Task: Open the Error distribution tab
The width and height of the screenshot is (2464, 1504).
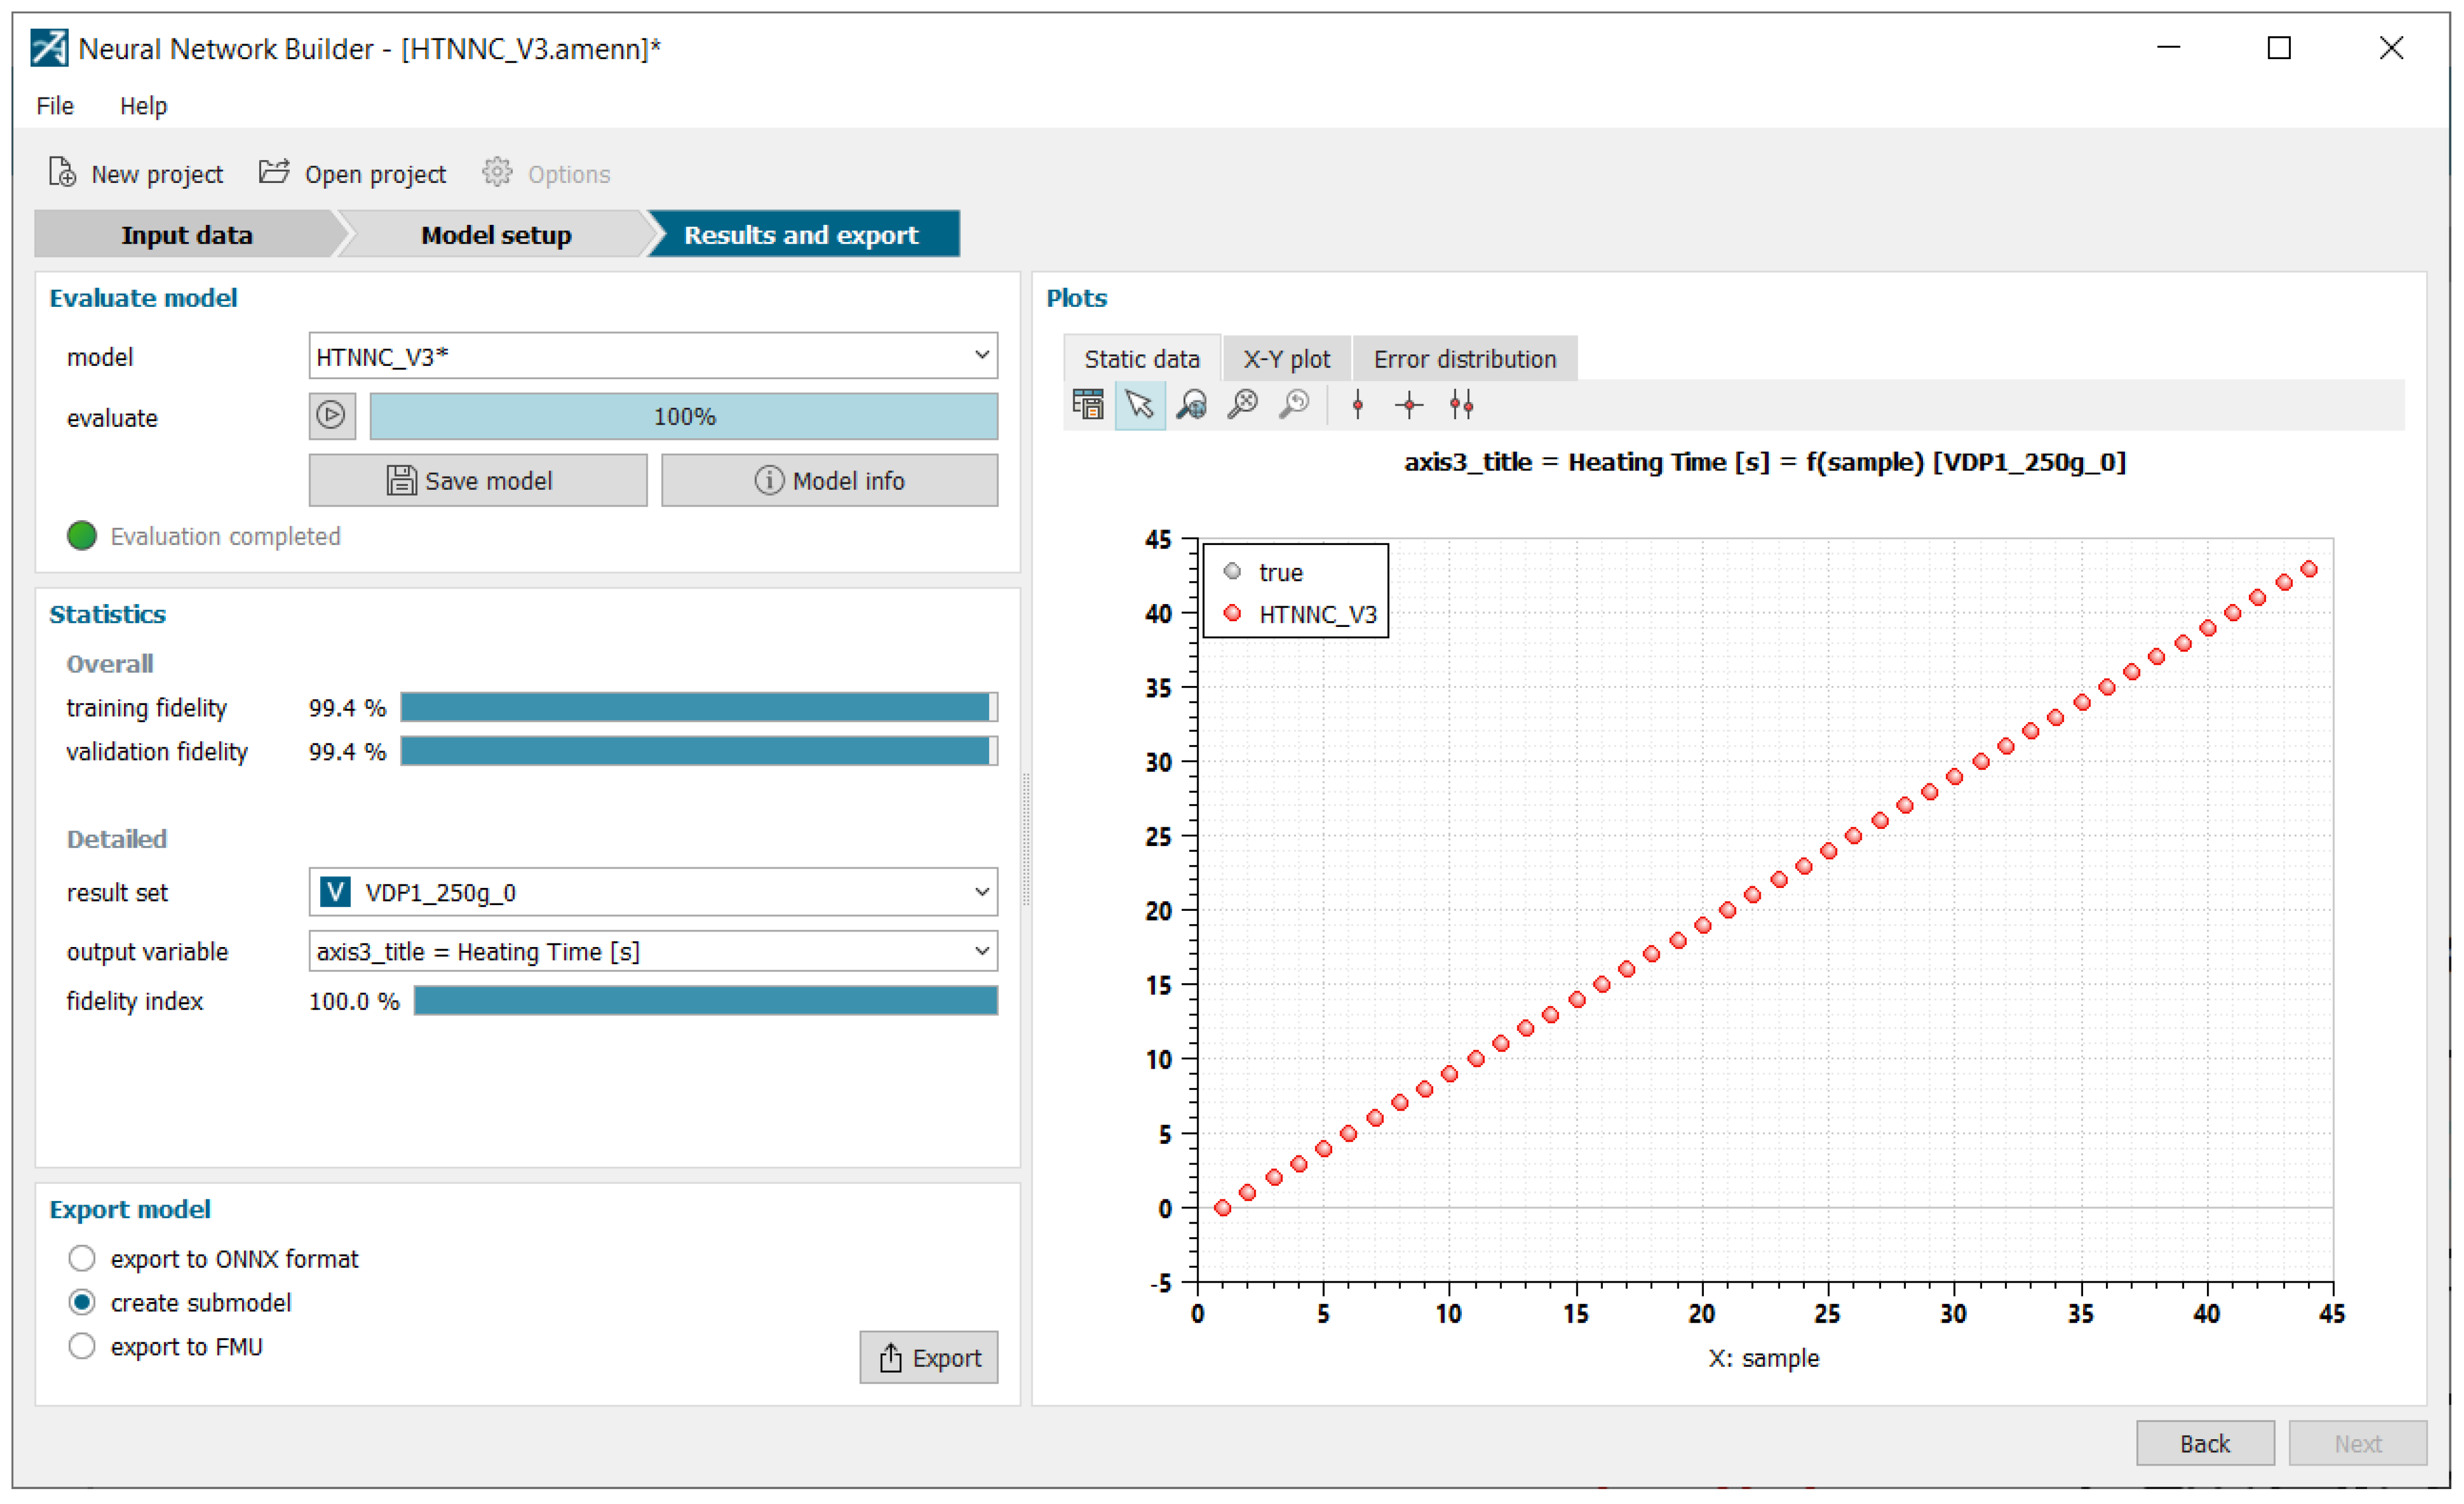Action: click(1464, 359)
